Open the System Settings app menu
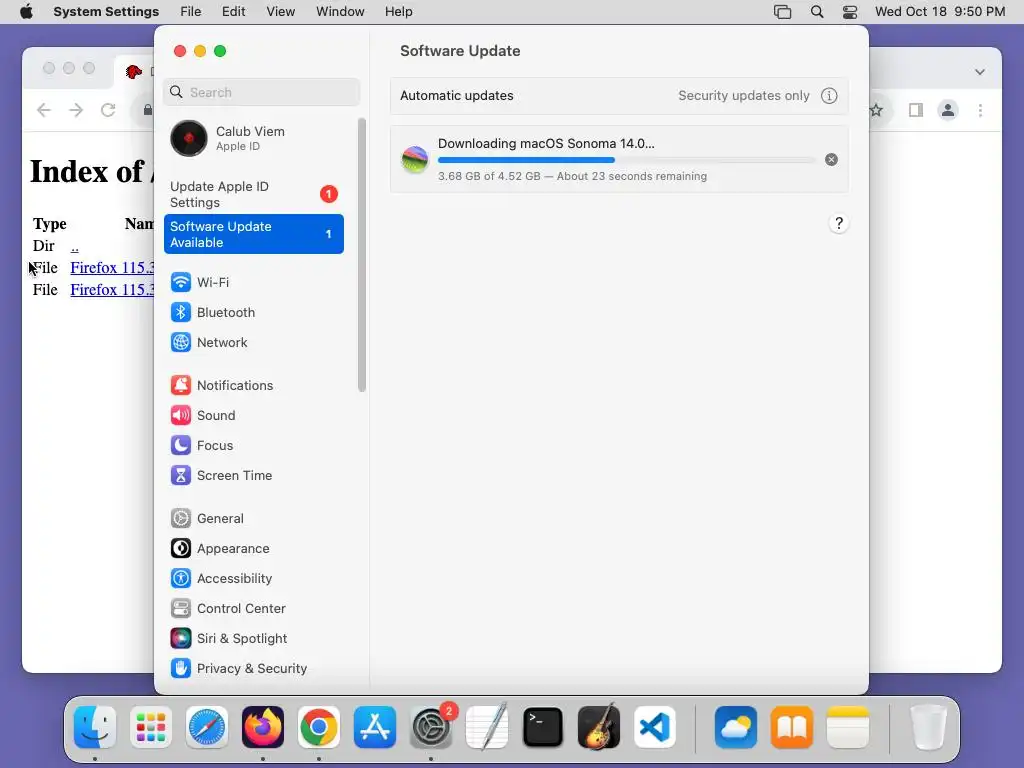This screenshot has width=1024, height=768. 106,12
